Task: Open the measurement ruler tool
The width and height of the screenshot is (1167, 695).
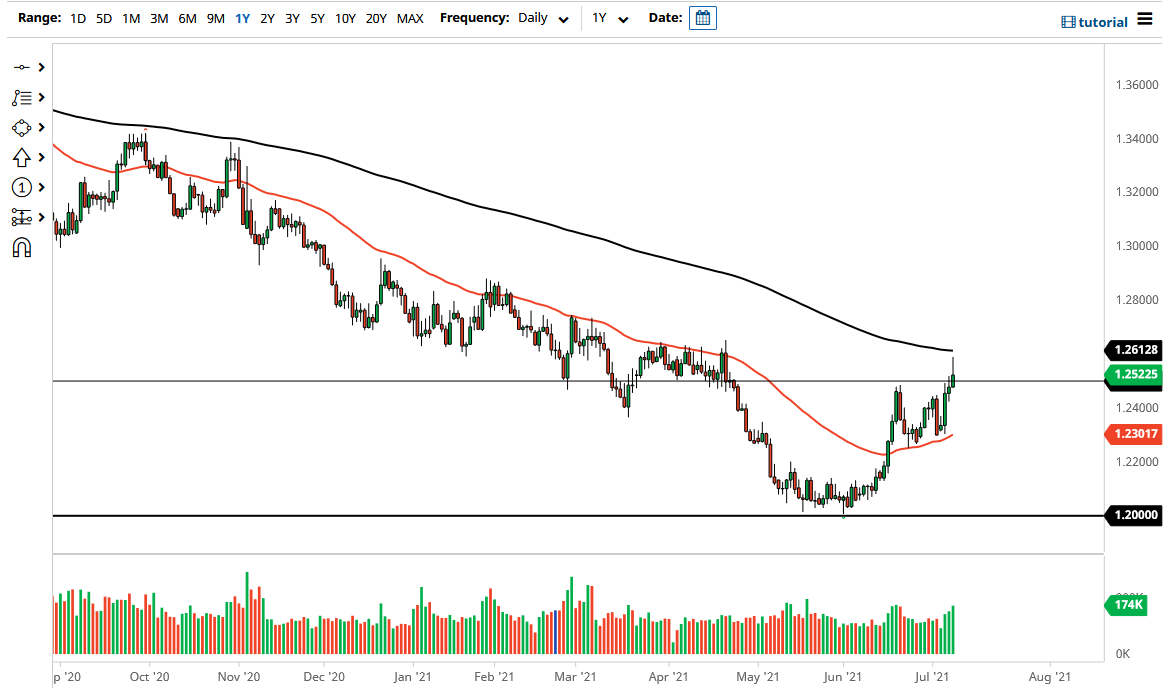Action: pos(22,217)
